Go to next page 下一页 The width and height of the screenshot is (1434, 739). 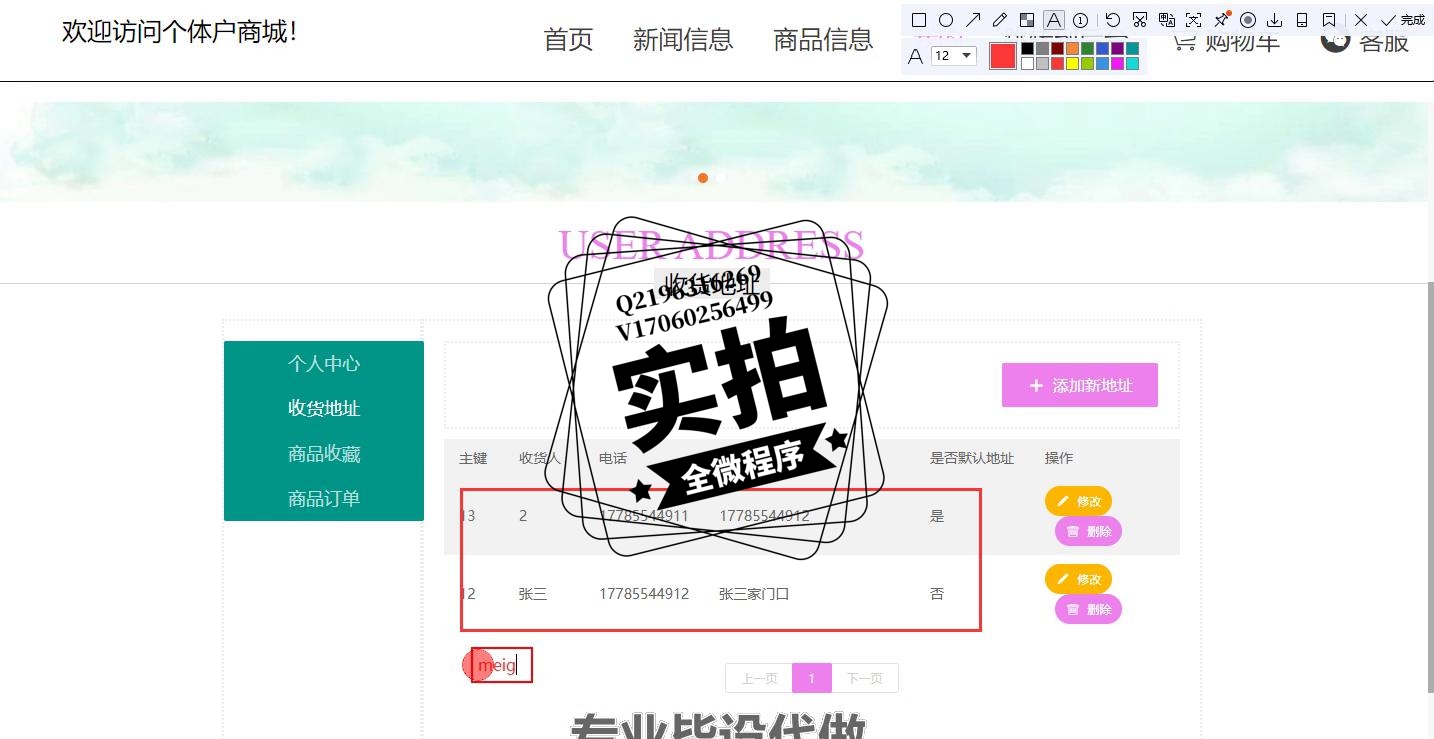865,678
